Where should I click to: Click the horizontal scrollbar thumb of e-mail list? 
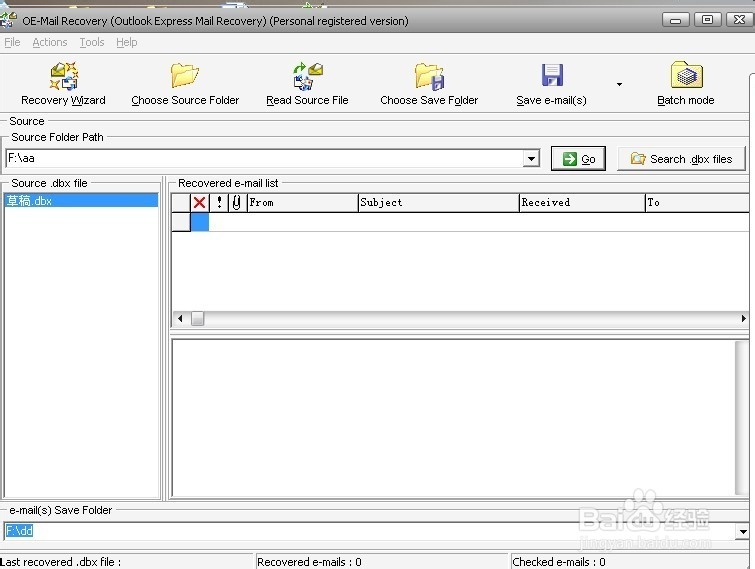197,318
